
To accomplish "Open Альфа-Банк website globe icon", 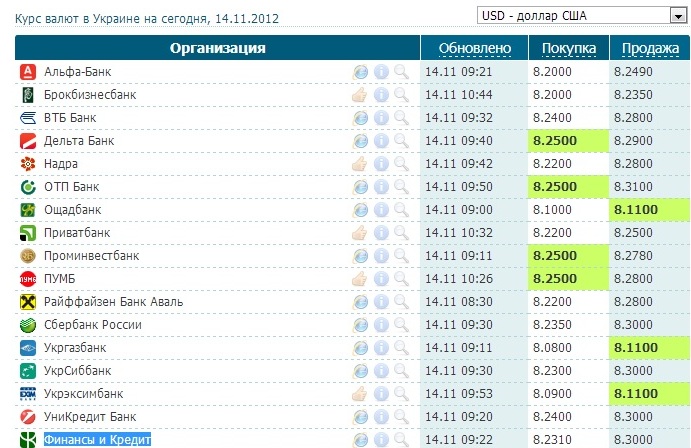I will 360,72.
